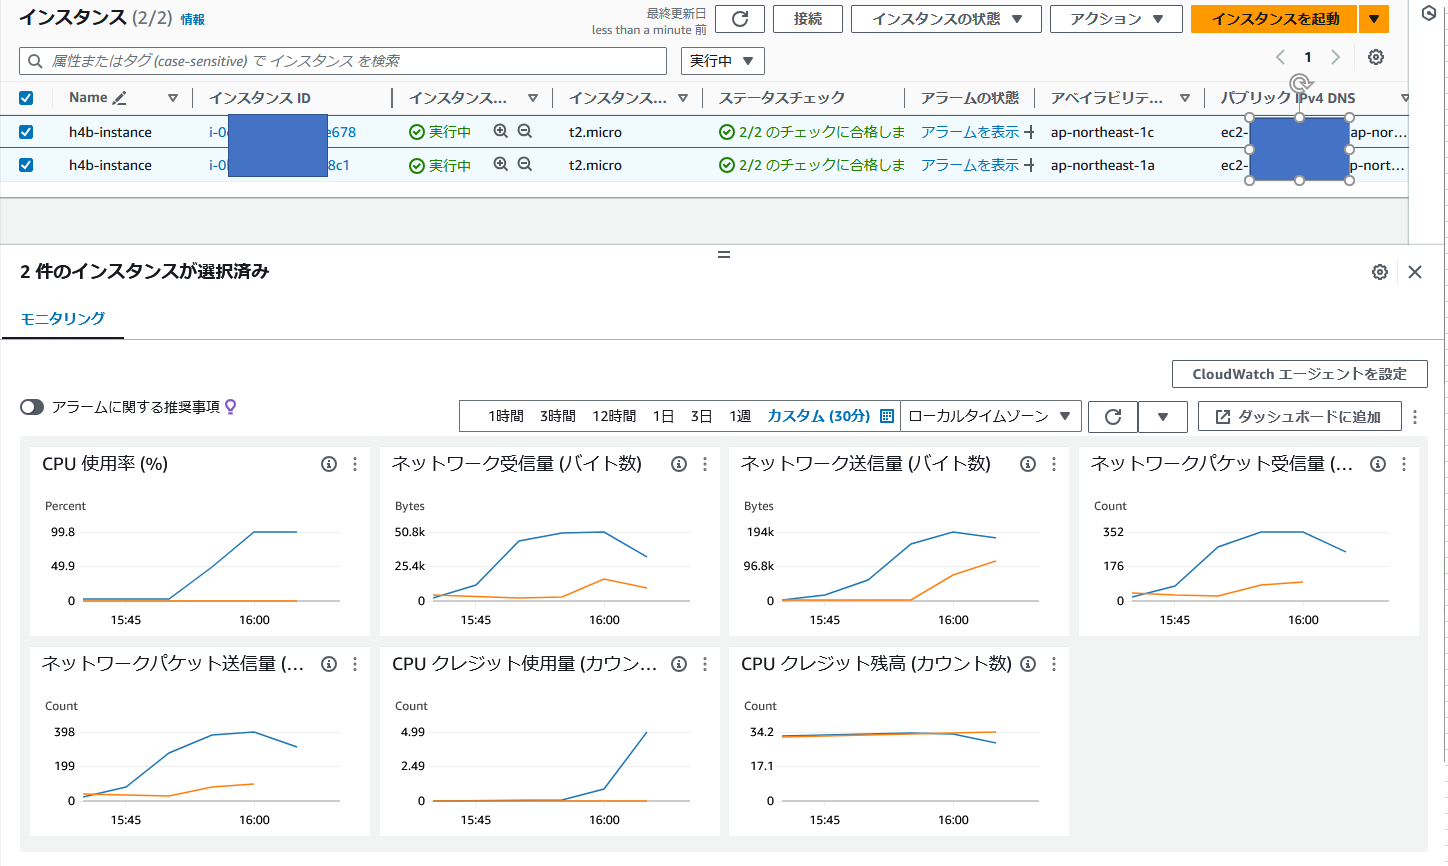1448x866 pixels.
Task: Open ネットワーク送信量 graph options menu
Action: [1054, 464]
